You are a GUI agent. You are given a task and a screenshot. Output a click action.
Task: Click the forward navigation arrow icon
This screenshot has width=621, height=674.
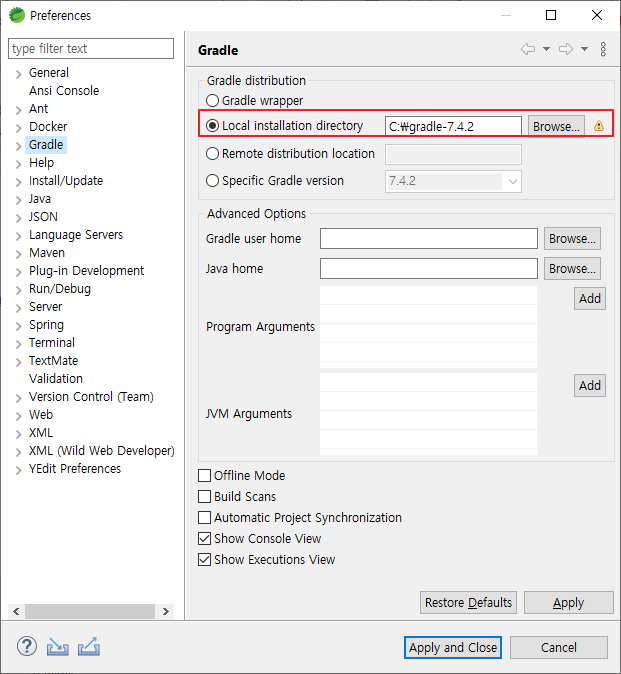[566, 49]
